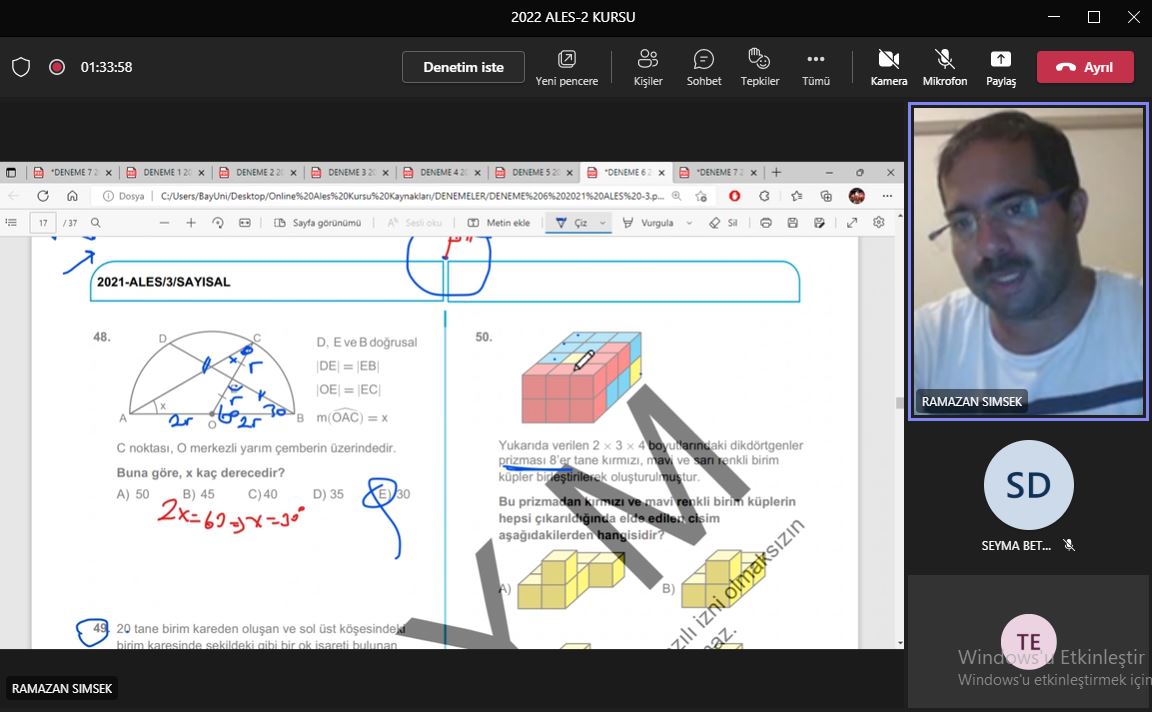Open the PDF search magnifier
The width and height of the screenshot is (1152, 712).
(x=96, y=223)
